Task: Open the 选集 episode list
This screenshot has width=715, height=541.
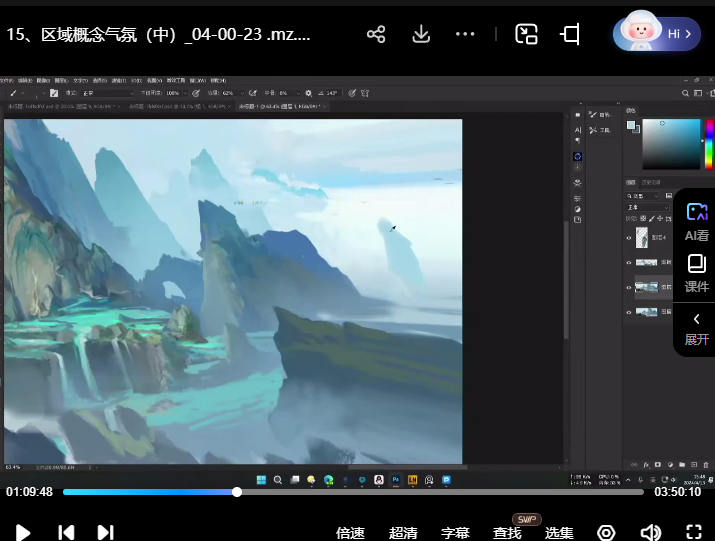Action: [x=559, y=533]
